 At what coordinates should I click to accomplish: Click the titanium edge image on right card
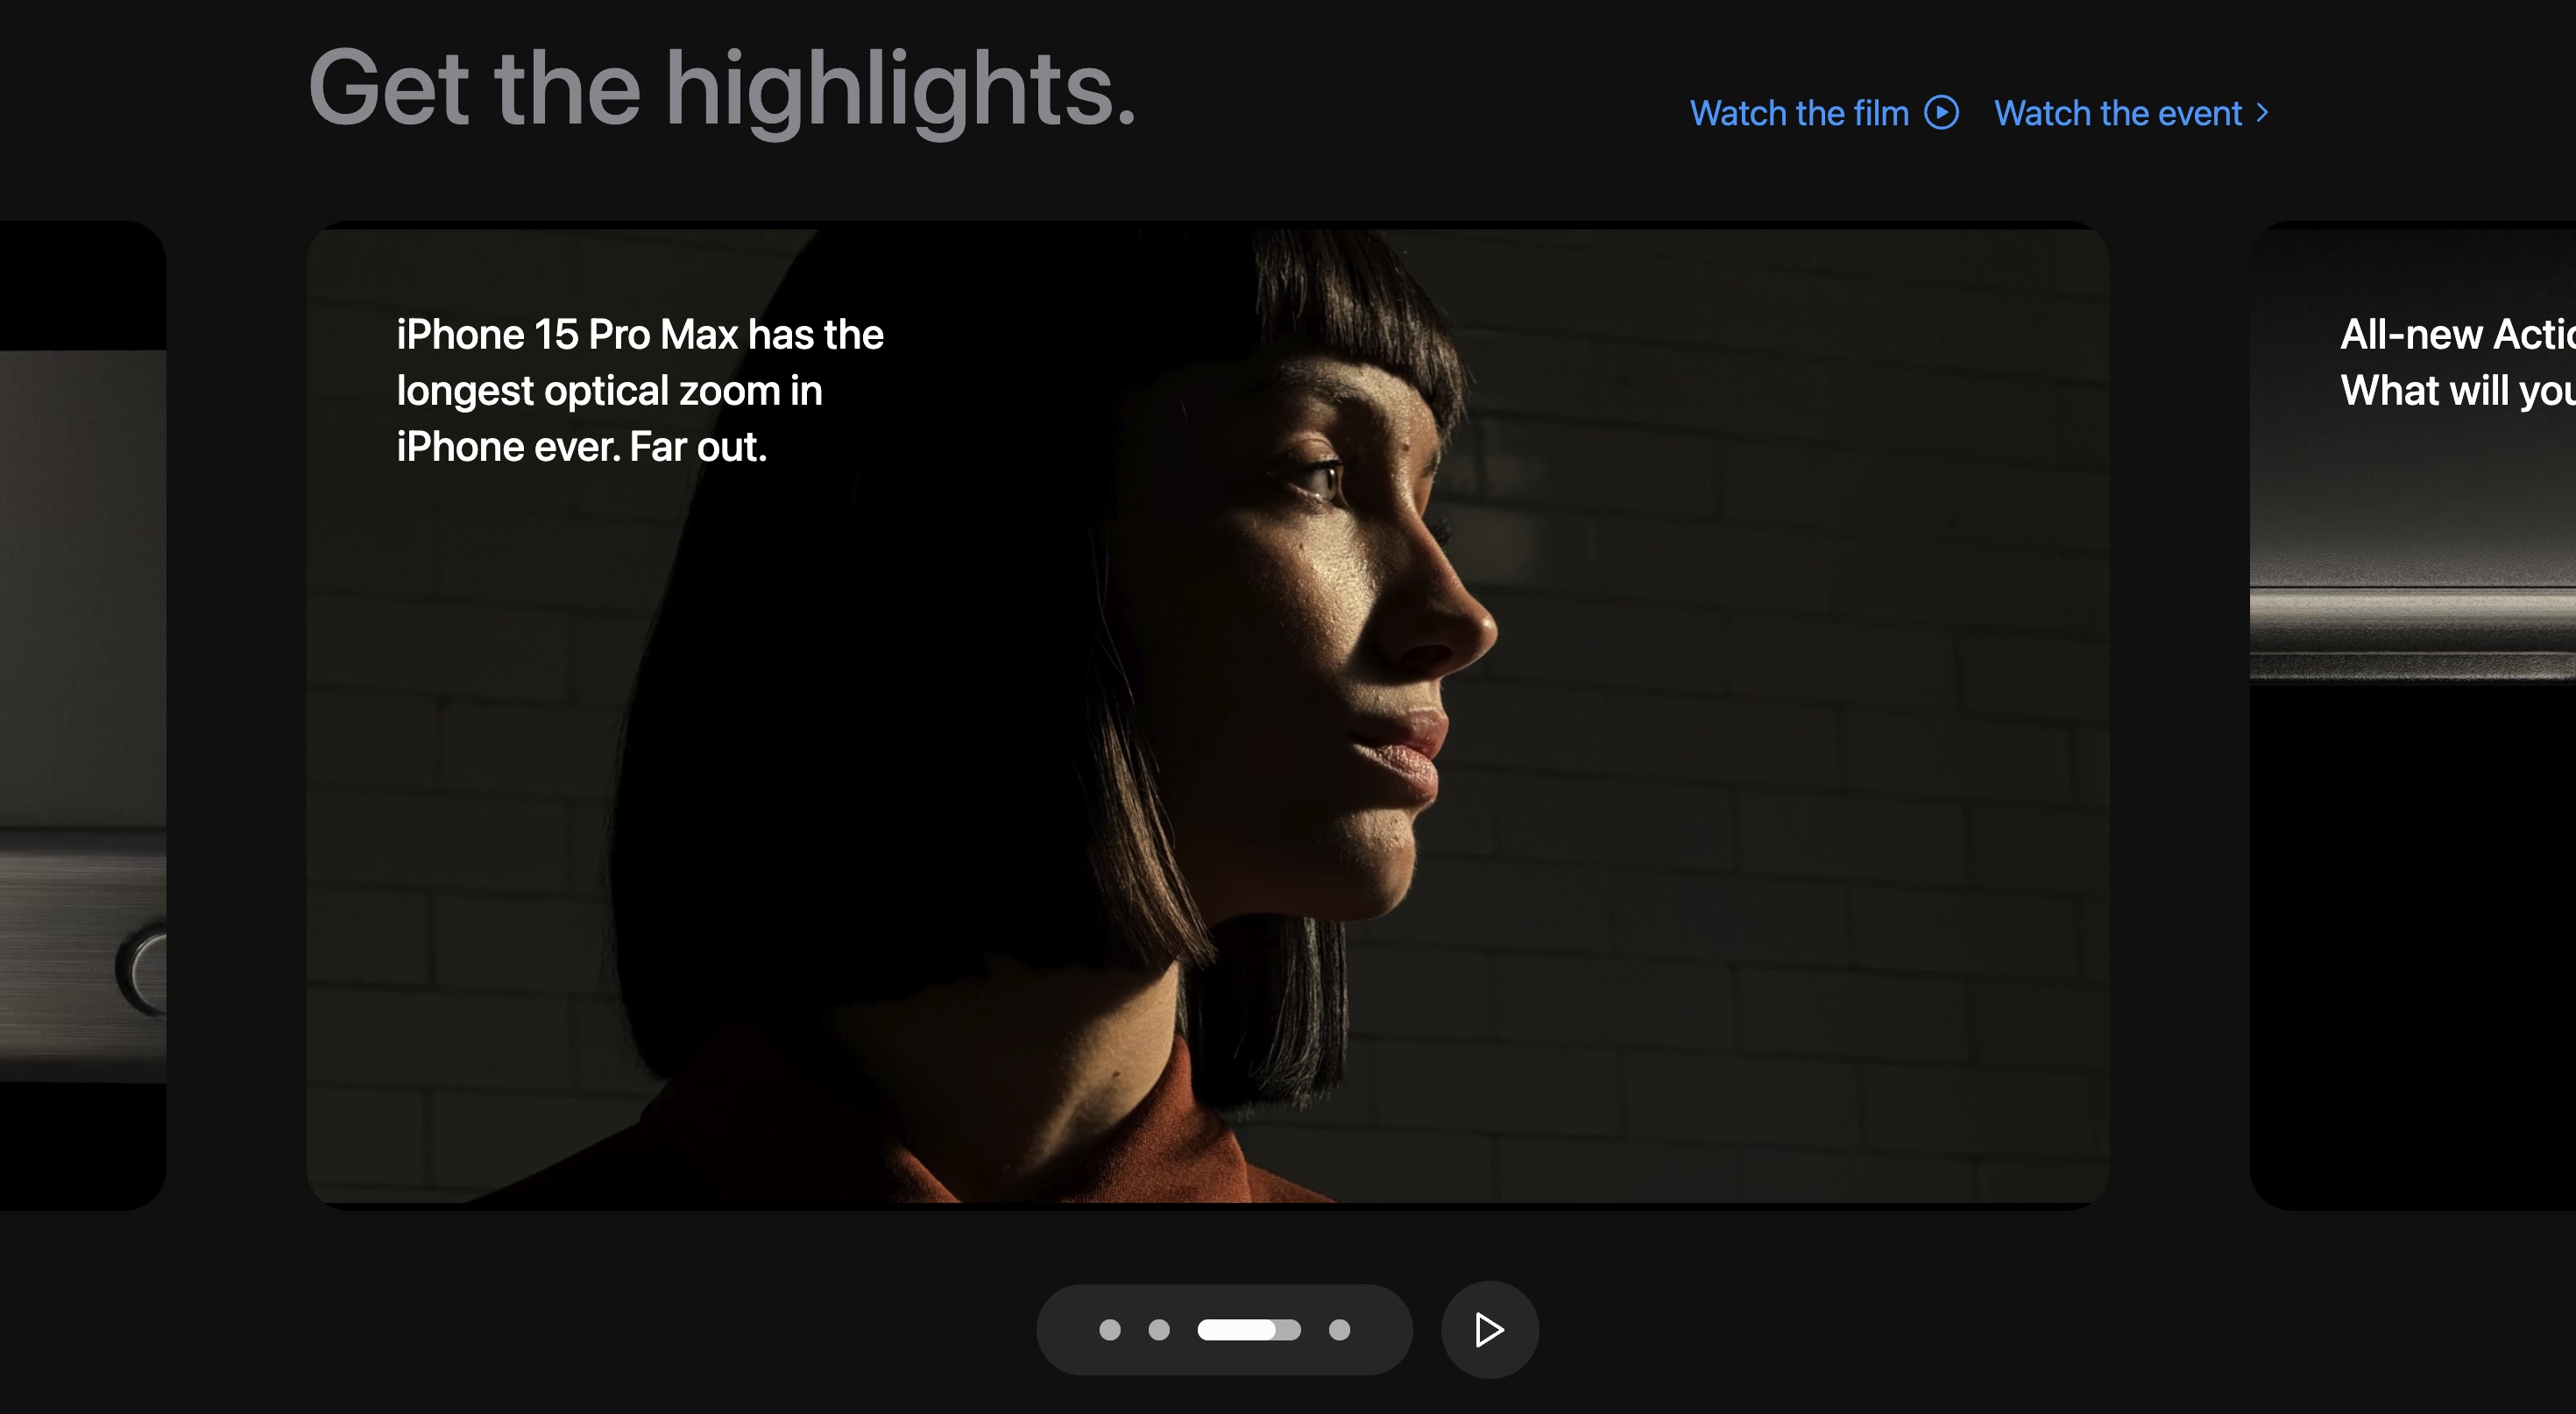(x=2413, y=630)
